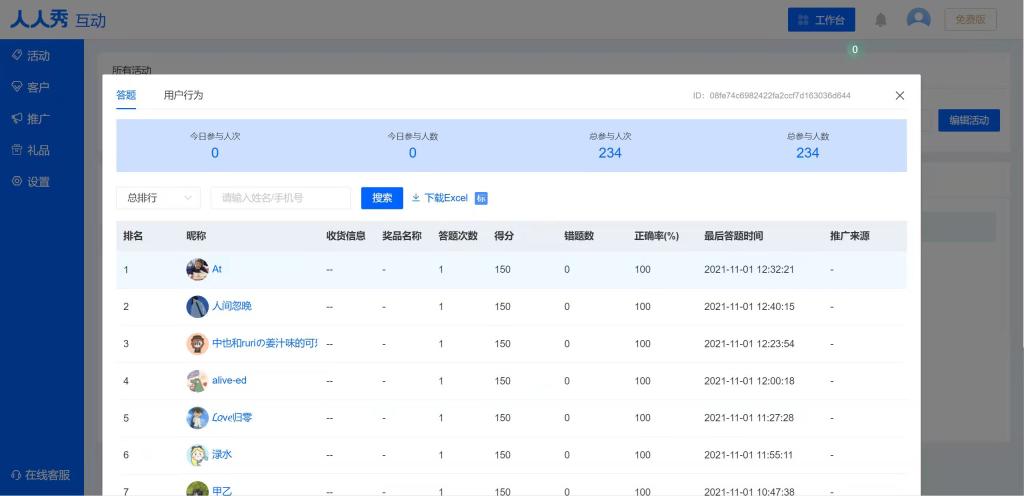The width and height of the screenshot is (1024, 496).
Task: Click the 收货信息 column header
Action: (346, 236)
